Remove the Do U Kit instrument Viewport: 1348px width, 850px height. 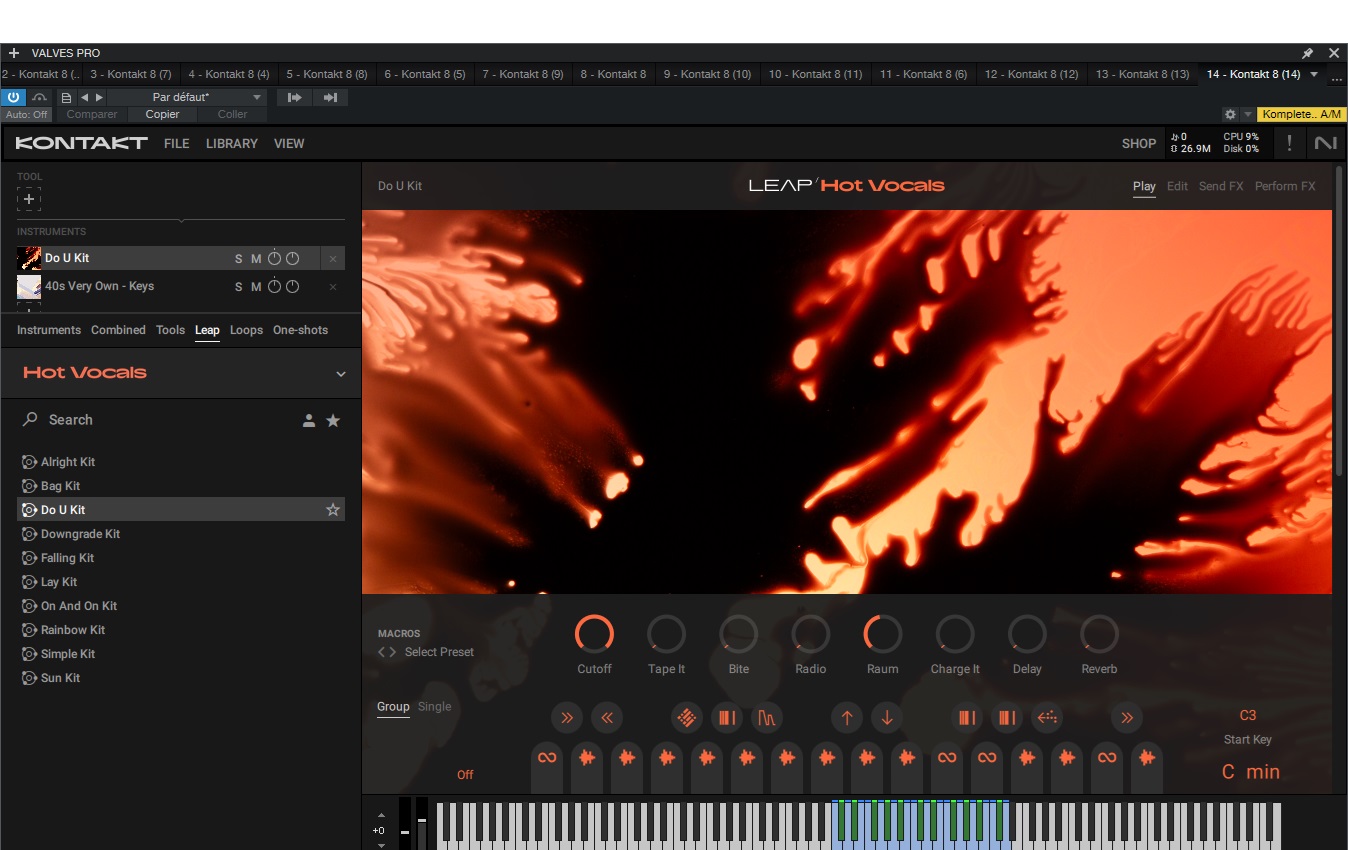pyautogui.click(x=333, y=259)
